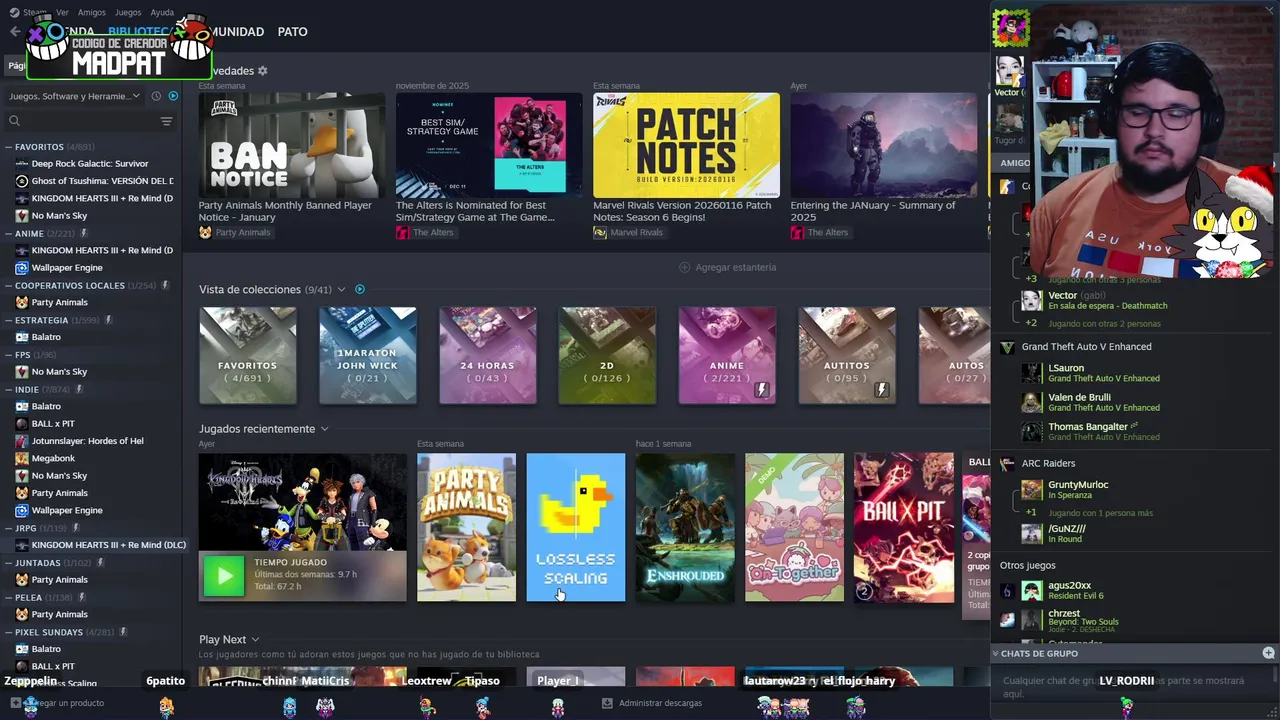Image resolution: width=1280 pixels, height=720 pixels.
Task: Collapse the COOPERATIVOS LOCALES category
Action: [x=9, y=286]
